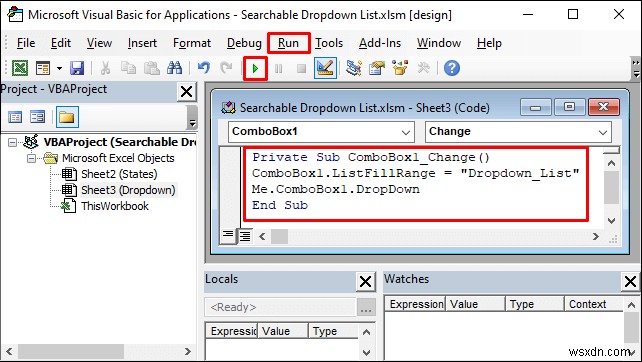Click code window horizontal scroll left arrow
Viewport: 642px width, 362px height.
262,236
